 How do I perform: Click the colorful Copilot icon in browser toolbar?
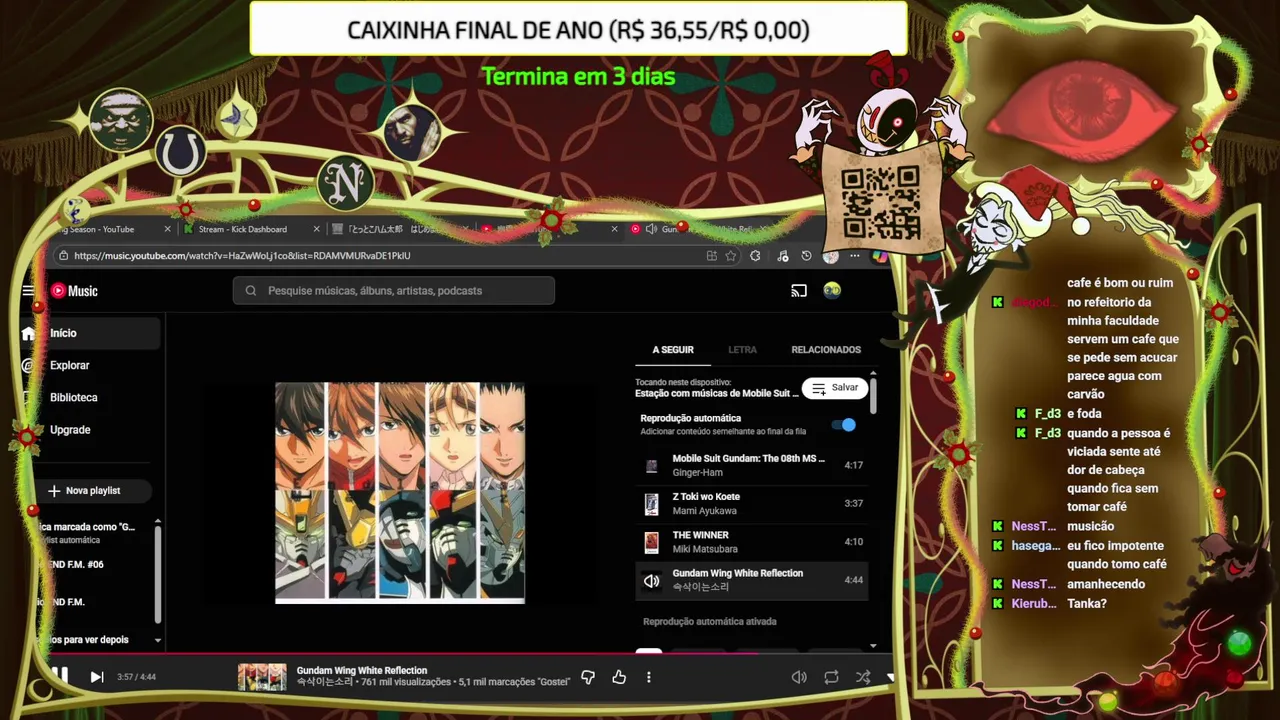click(x=879, y=256)
